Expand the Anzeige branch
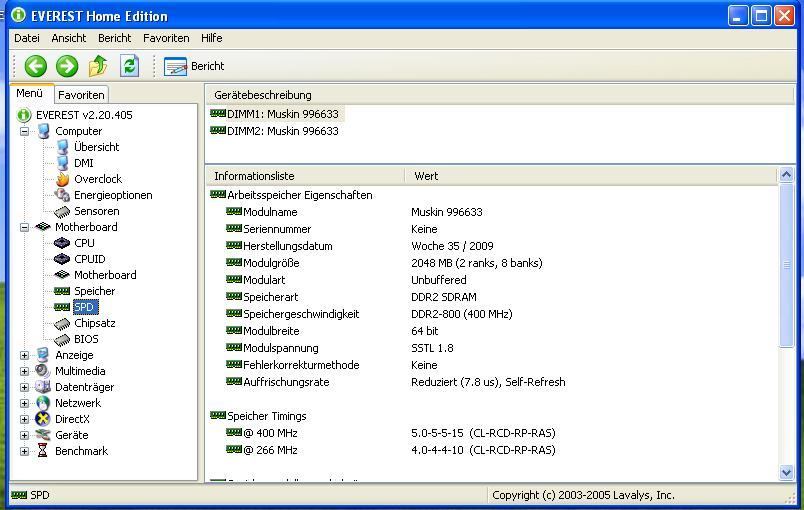 pyautogui.click(x=24, y=355)
